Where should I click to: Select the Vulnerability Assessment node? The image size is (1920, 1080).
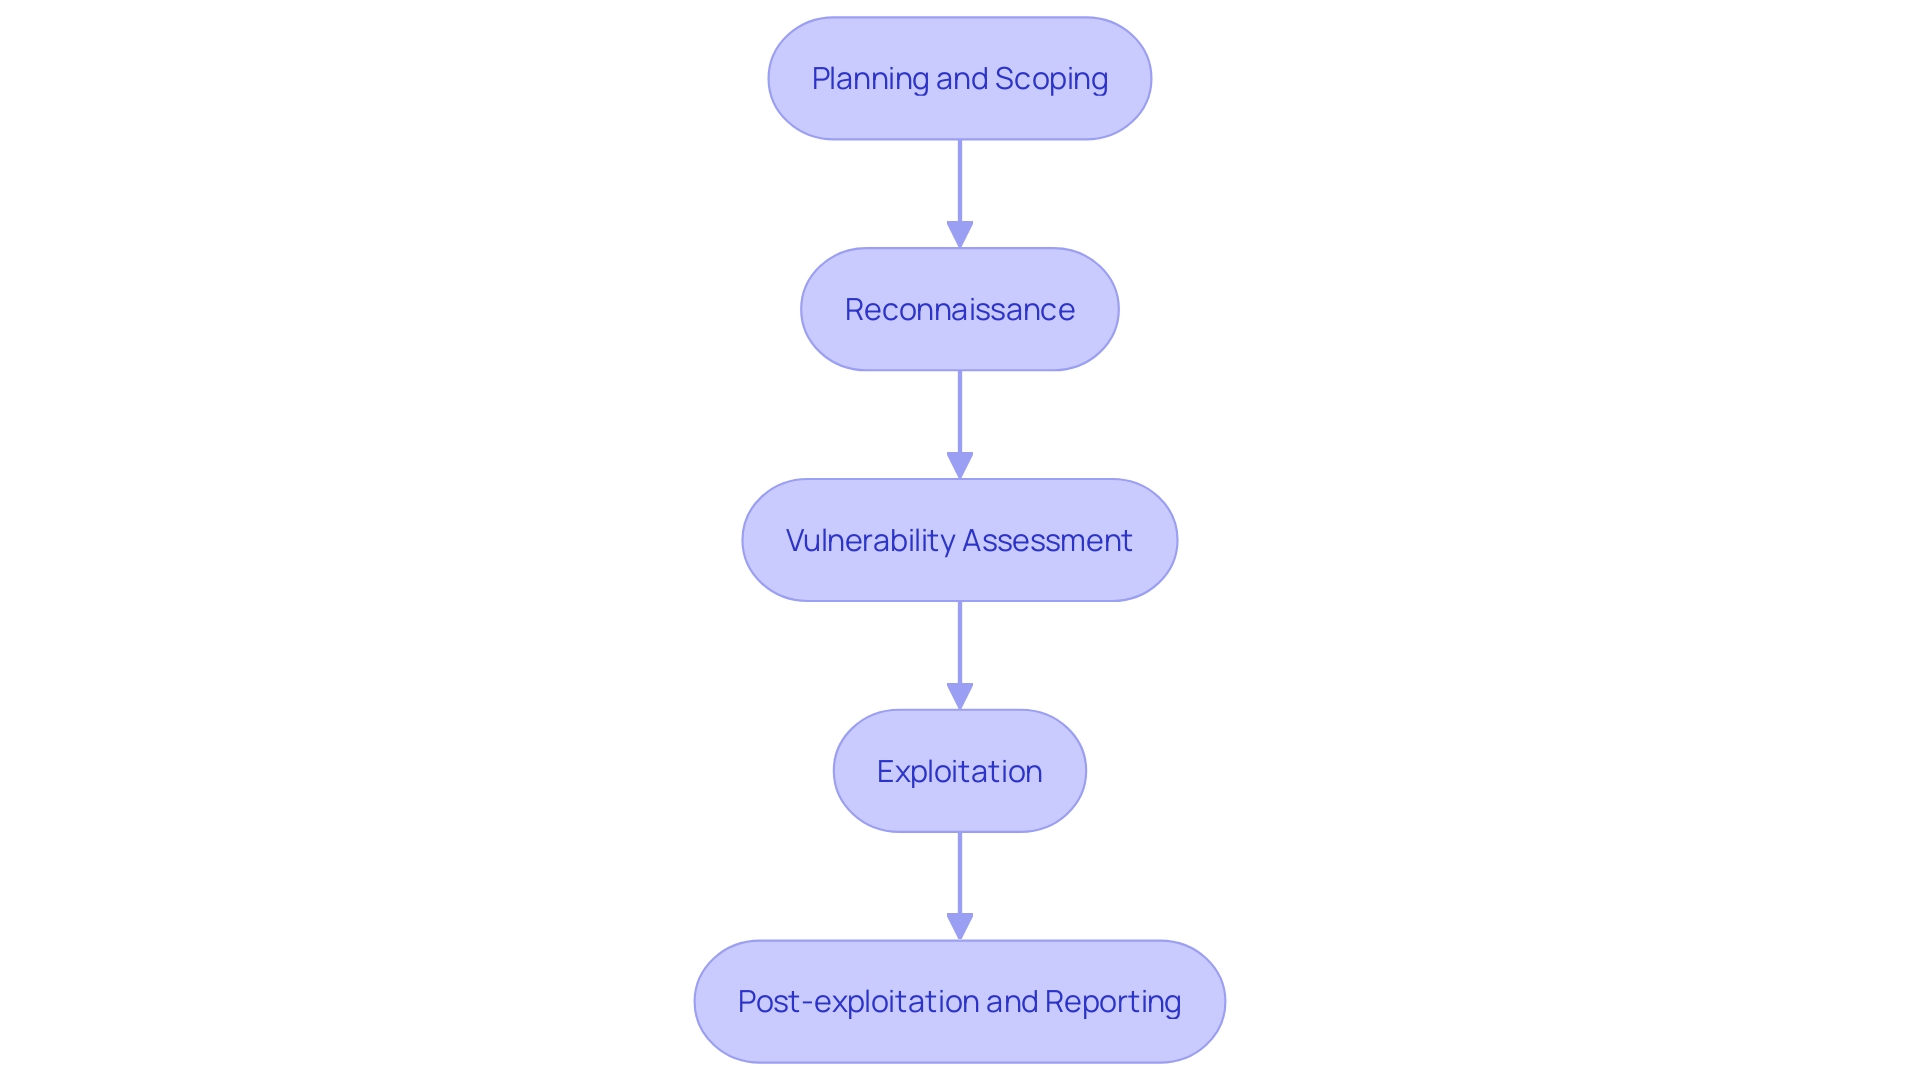959,539
